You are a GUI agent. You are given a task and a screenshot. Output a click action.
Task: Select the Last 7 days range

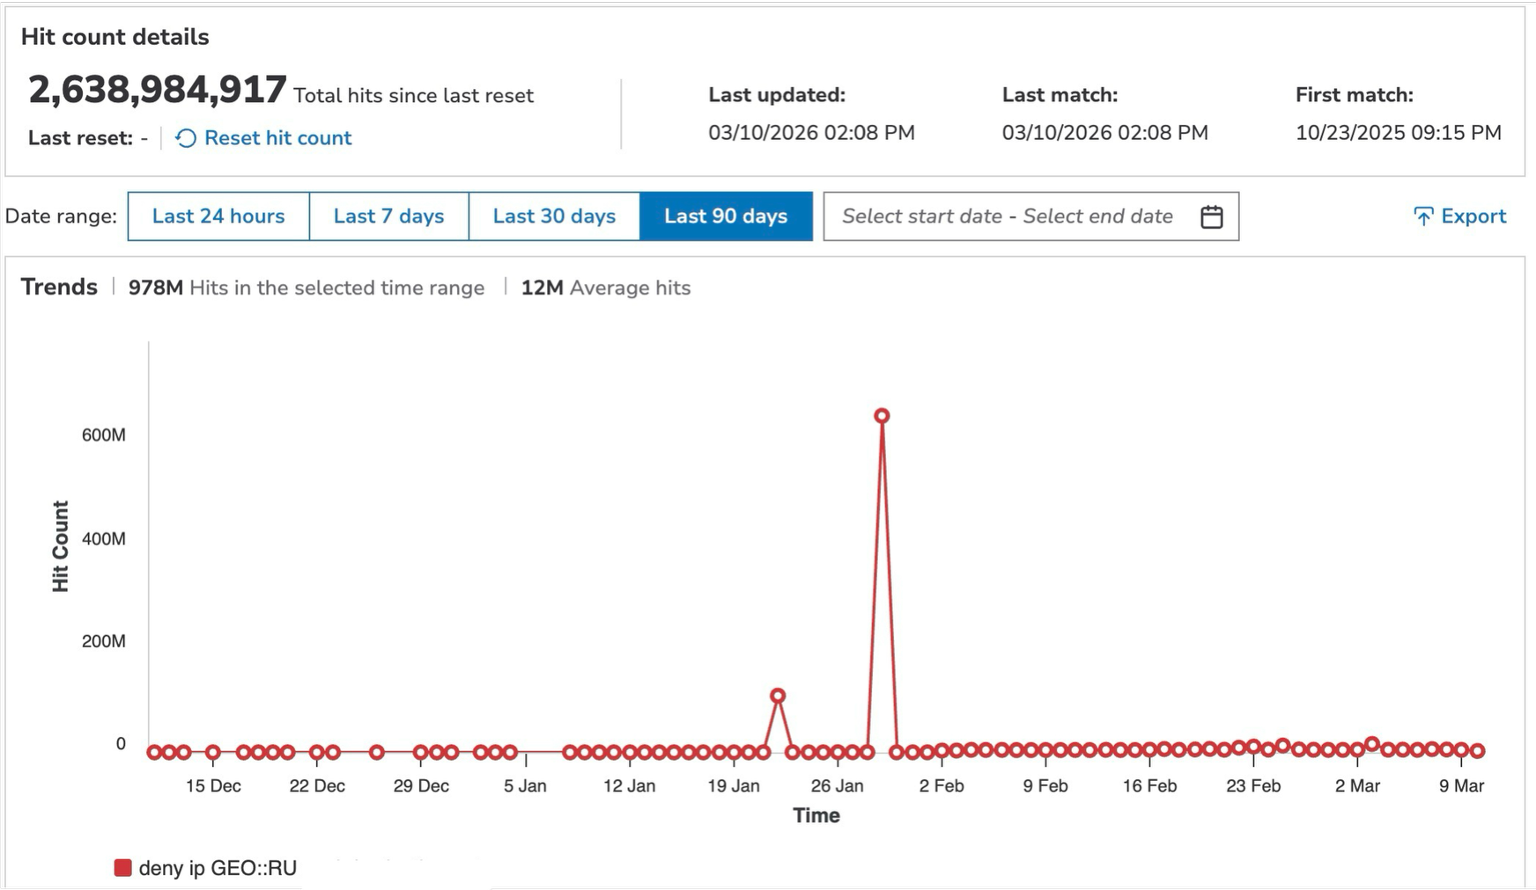[389, 215]
